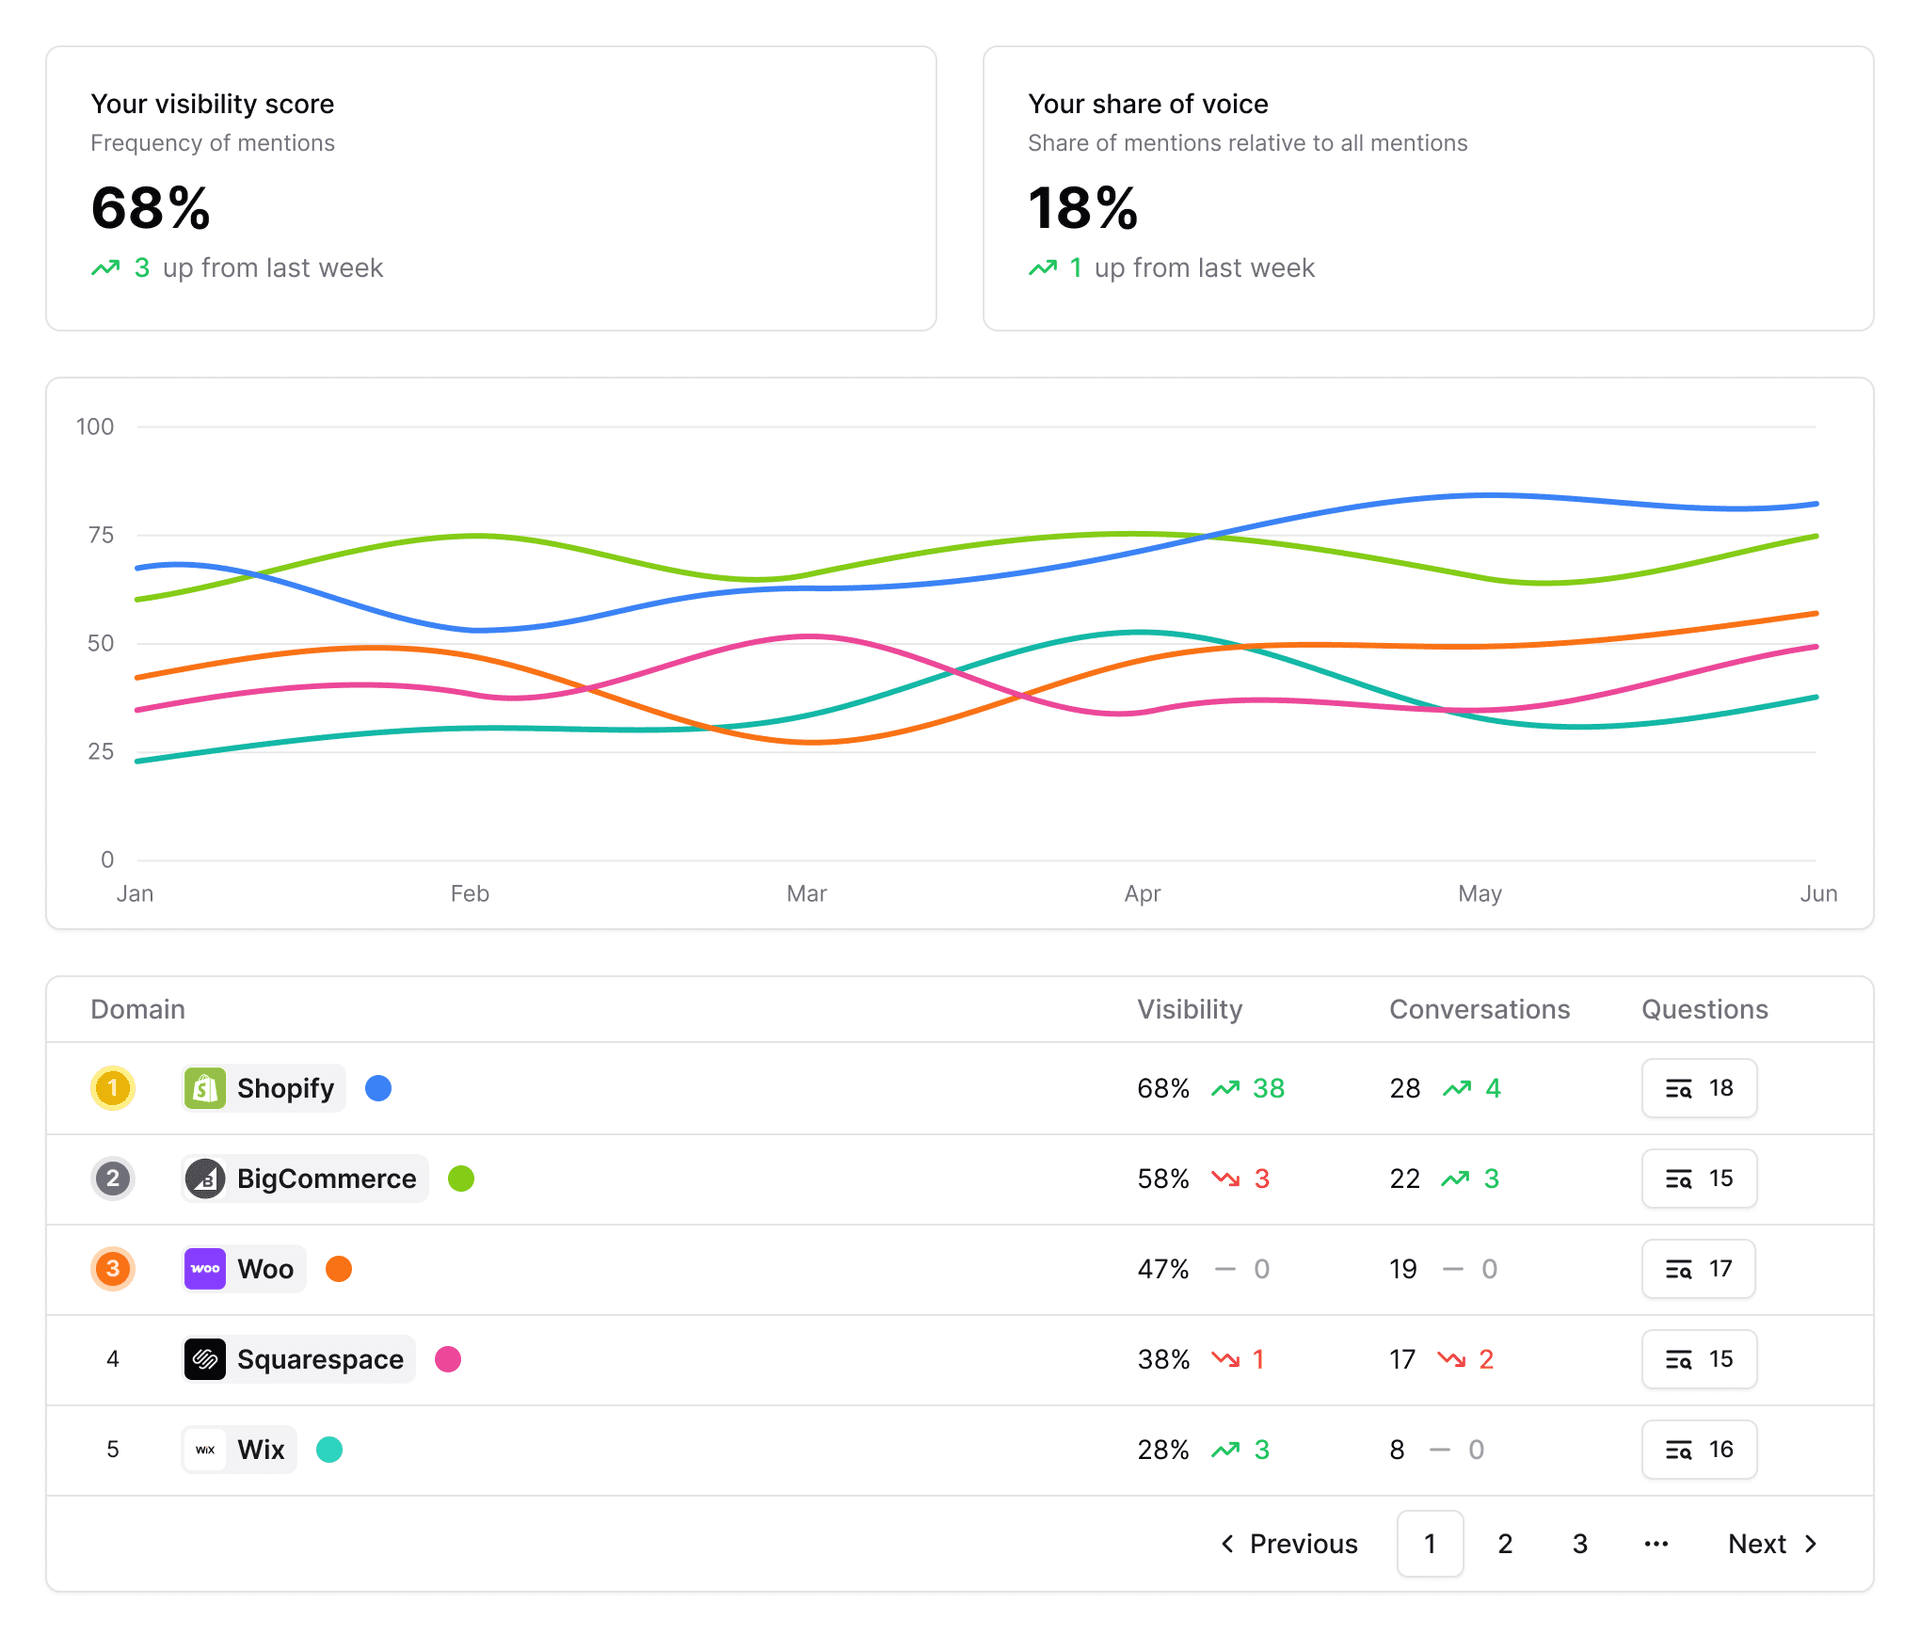This screenshot has height=1638, width=1920.
Task: Click the Shopify logo icon
Action: tap(205, 1088)
